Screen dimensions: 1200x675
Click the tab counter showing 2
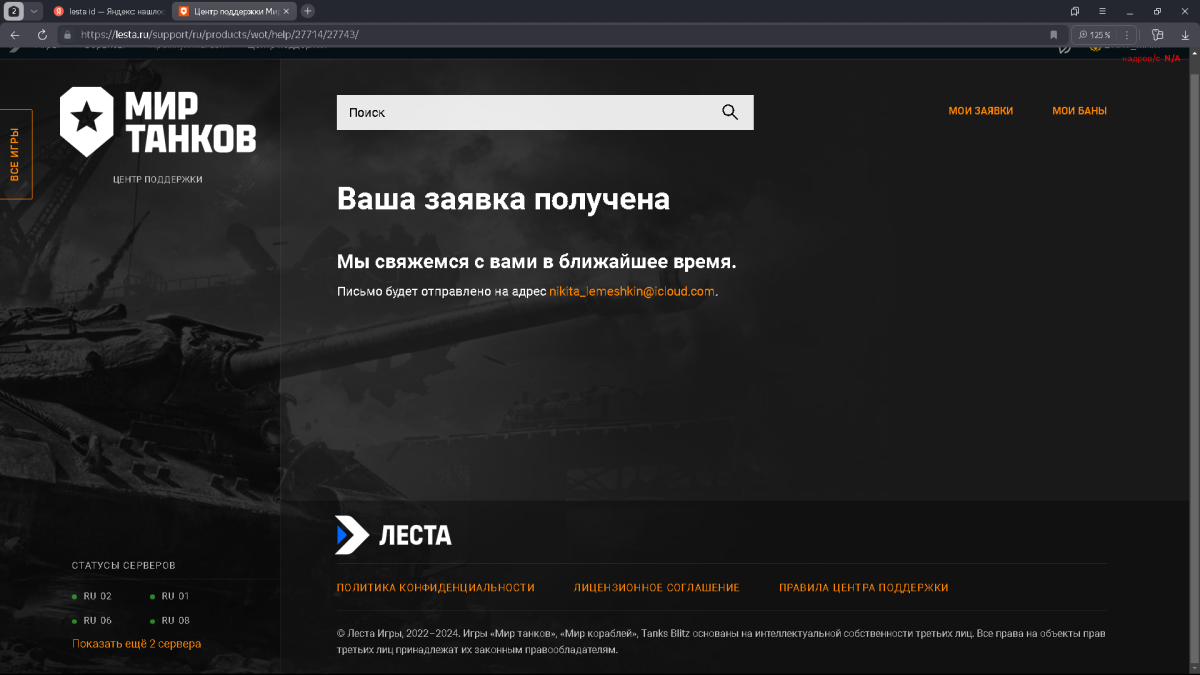14,11
